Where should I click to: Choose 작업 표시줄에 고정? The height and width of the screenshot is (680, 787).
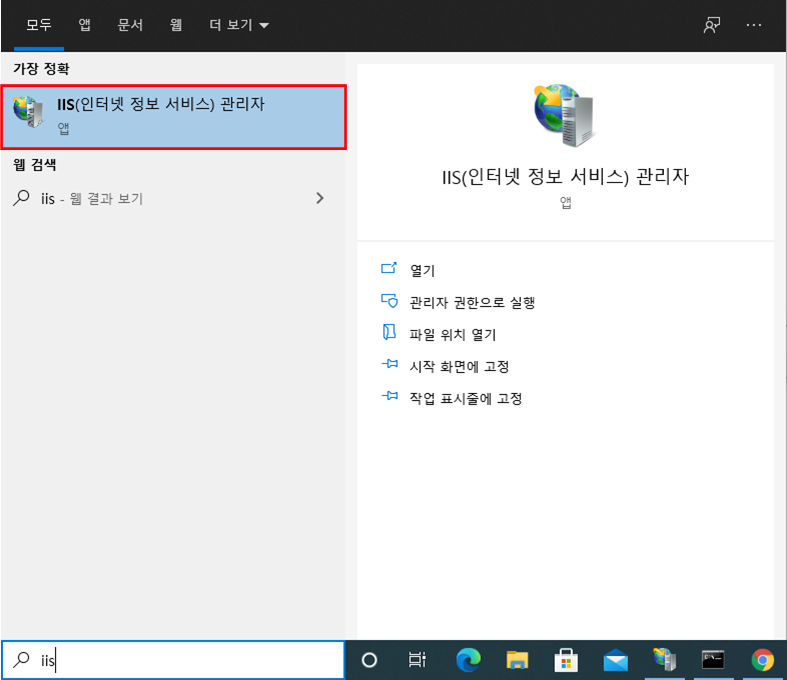(466, 398)
